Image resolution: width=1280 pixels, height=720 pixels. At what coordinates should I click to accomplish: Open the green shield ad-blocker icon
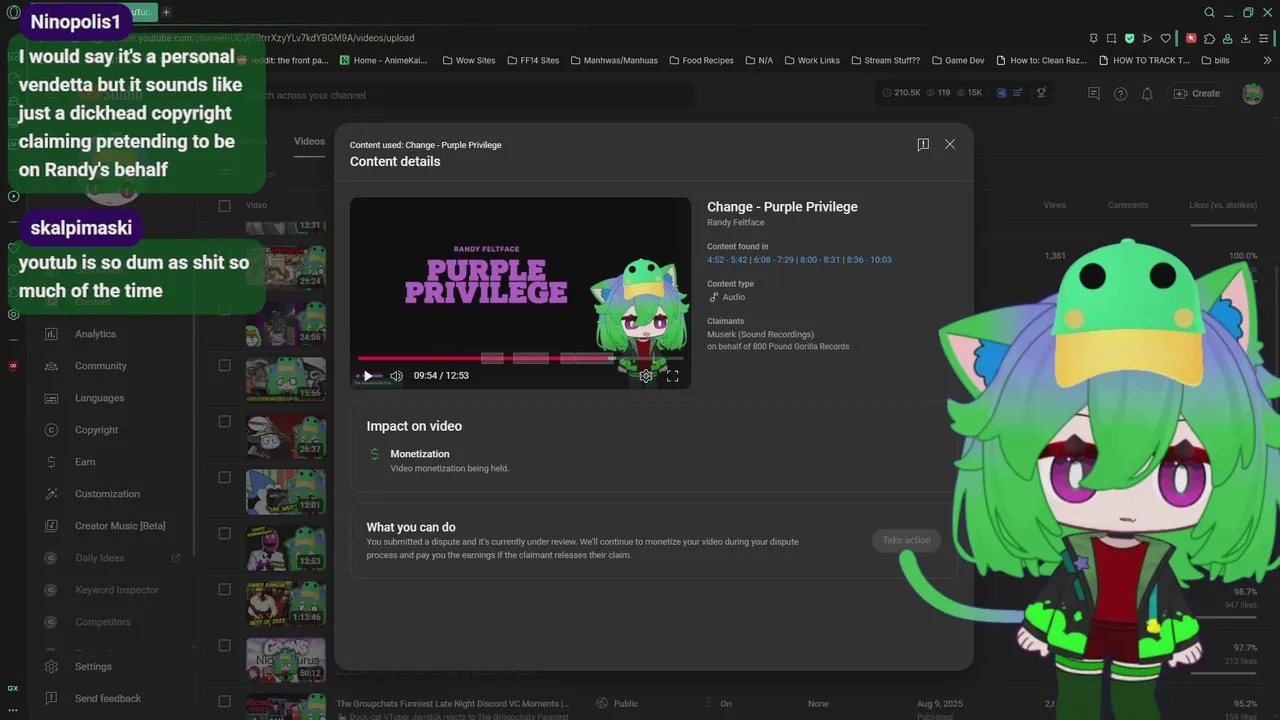pyautogui.click(x=1129, y=38)
